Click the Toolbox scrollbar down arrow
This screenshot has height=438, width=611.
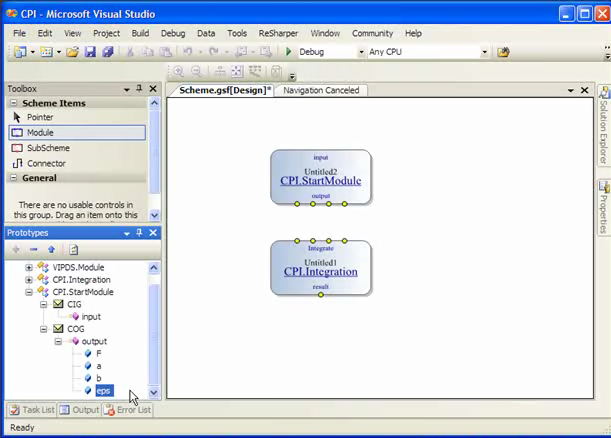[x=154, y=215]
